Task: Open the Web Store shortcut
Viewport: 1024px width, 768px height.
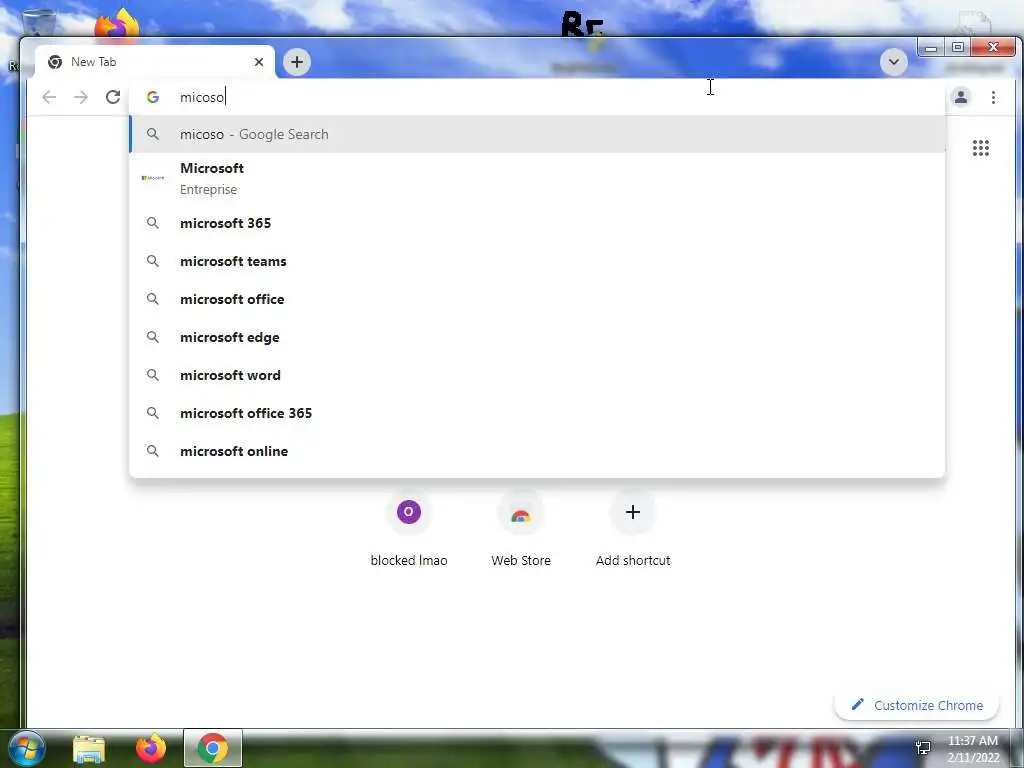Action: click(520, 528)
